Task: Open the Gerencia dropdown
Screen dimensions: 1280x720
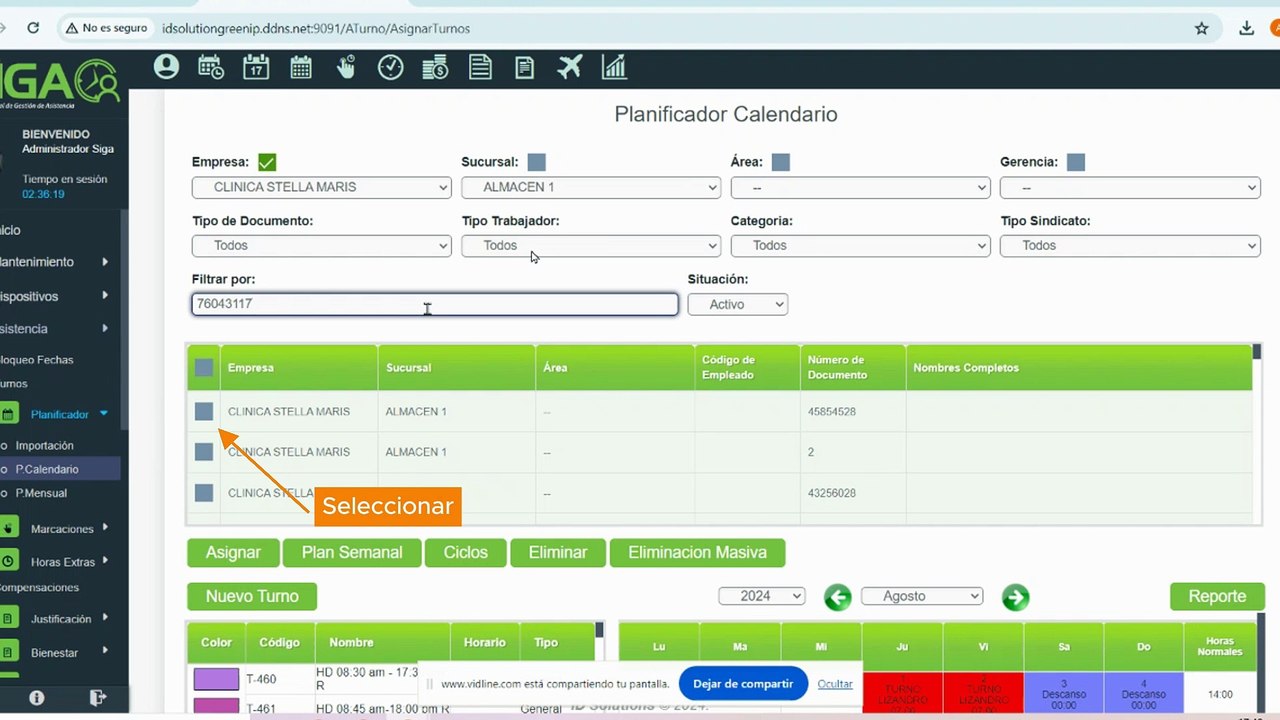Action: (1130, 187)
